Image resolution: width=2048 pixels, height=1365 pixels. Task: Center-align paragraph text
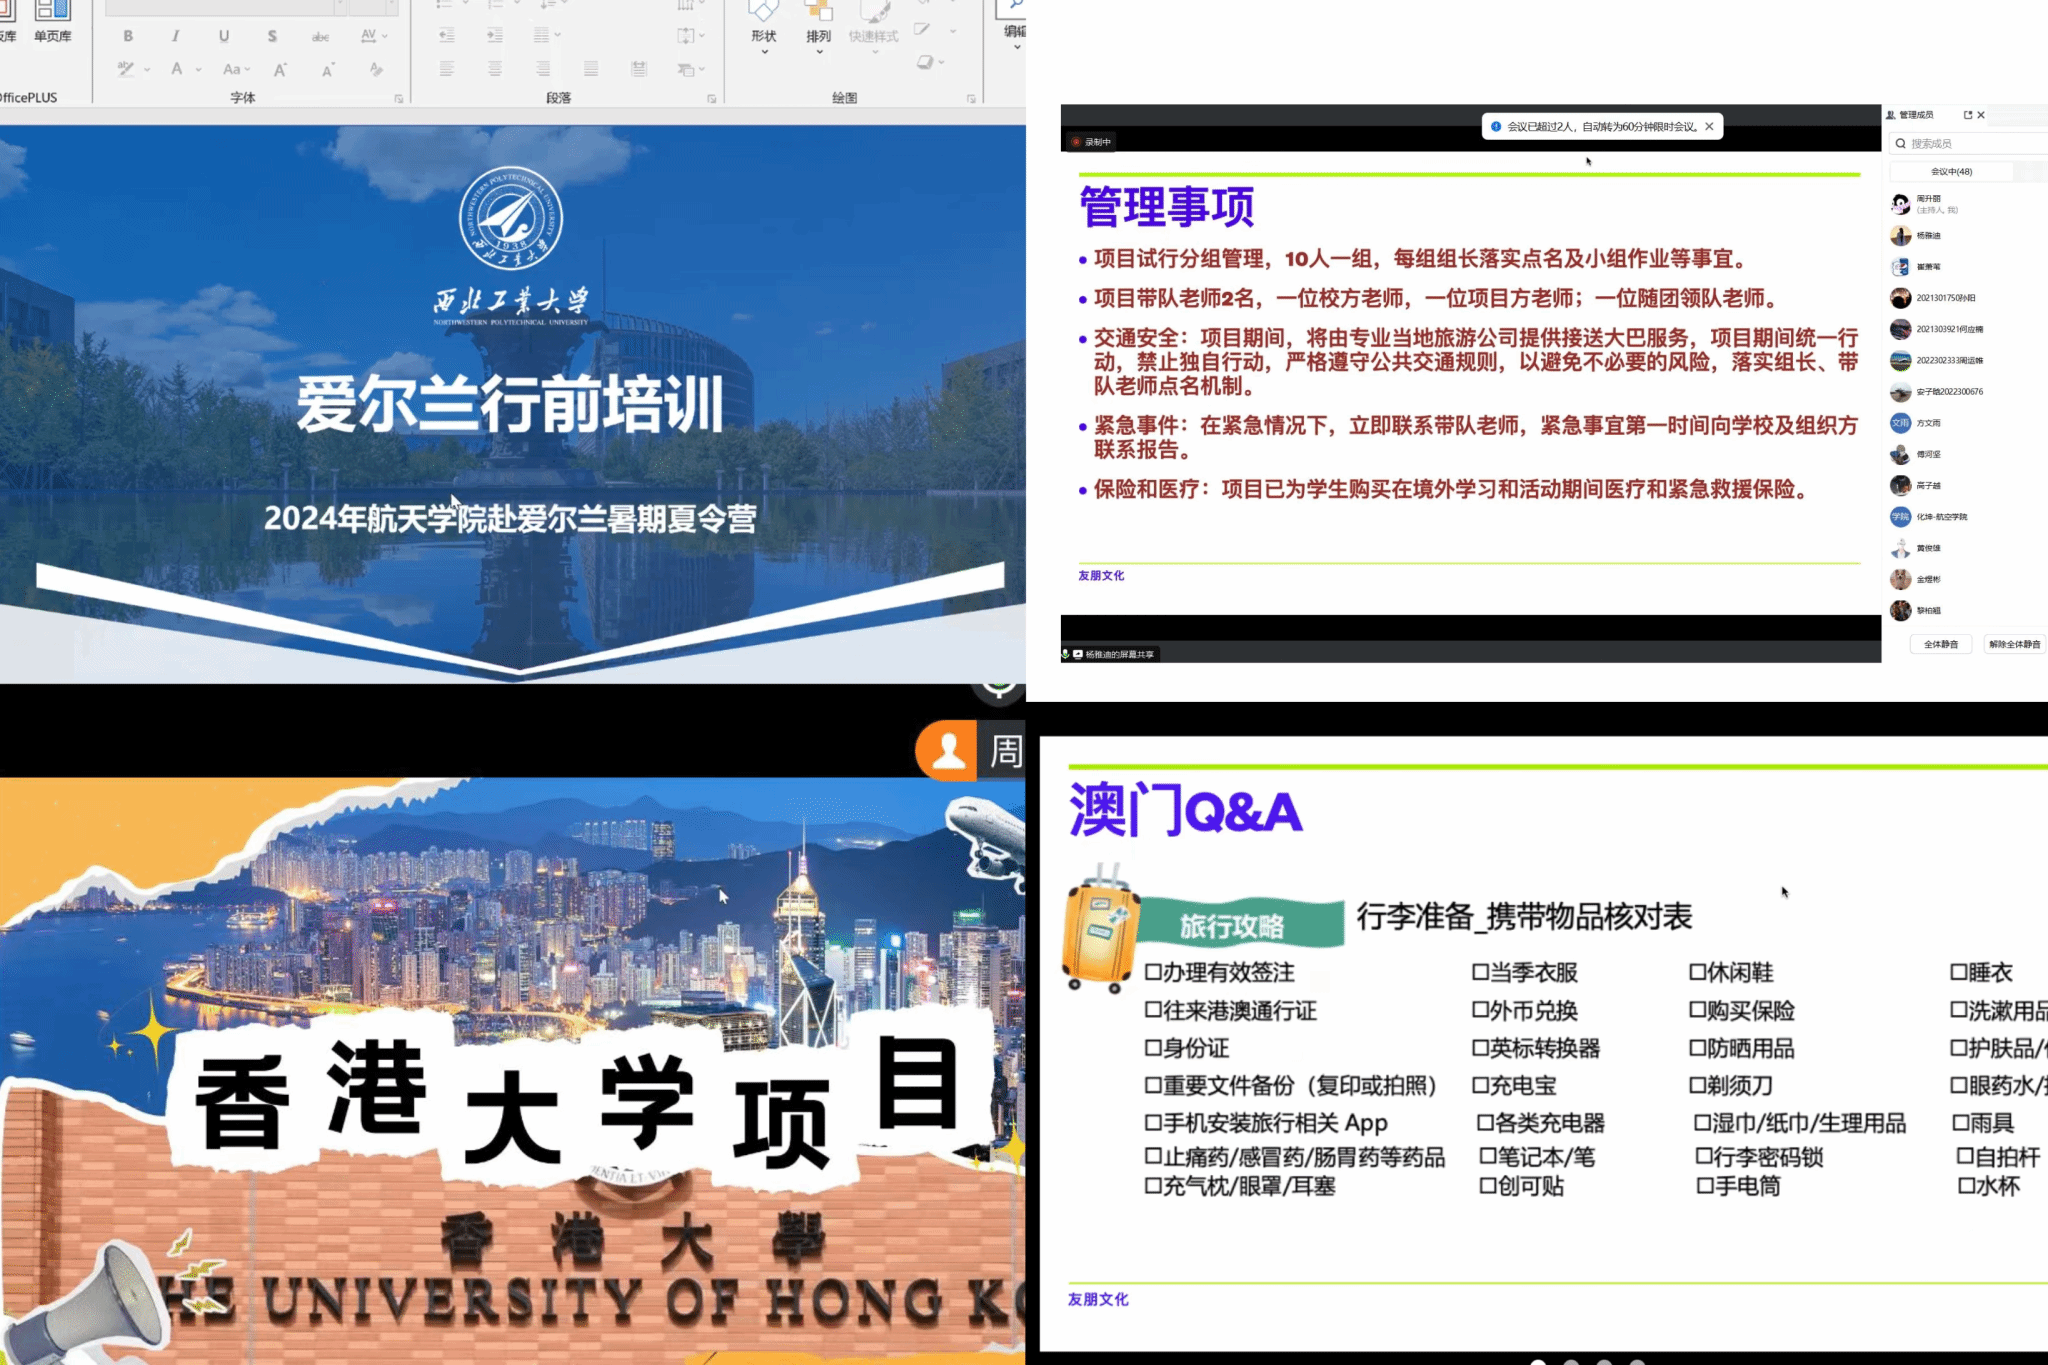tap(495, 69)
